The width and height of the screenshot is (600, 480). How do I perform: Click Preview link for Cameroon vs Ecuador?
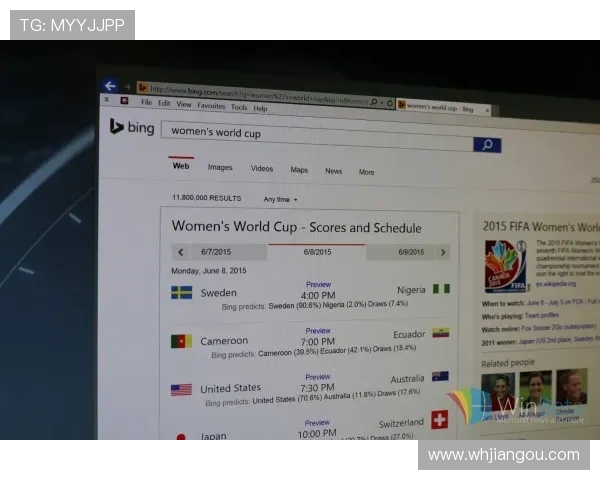pyautogui.click(x=318, y=330)
